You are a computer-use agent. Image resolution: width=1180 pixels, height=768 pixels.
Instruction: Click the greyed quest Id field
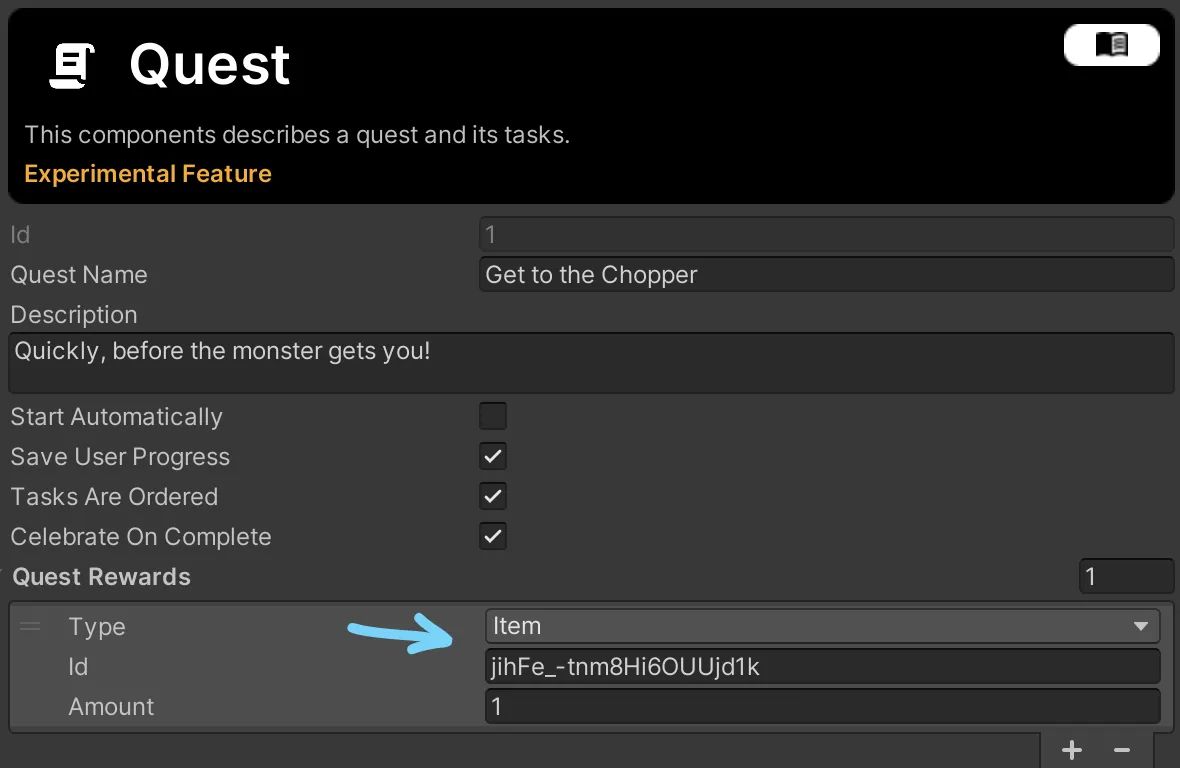(x=826, y=235)
